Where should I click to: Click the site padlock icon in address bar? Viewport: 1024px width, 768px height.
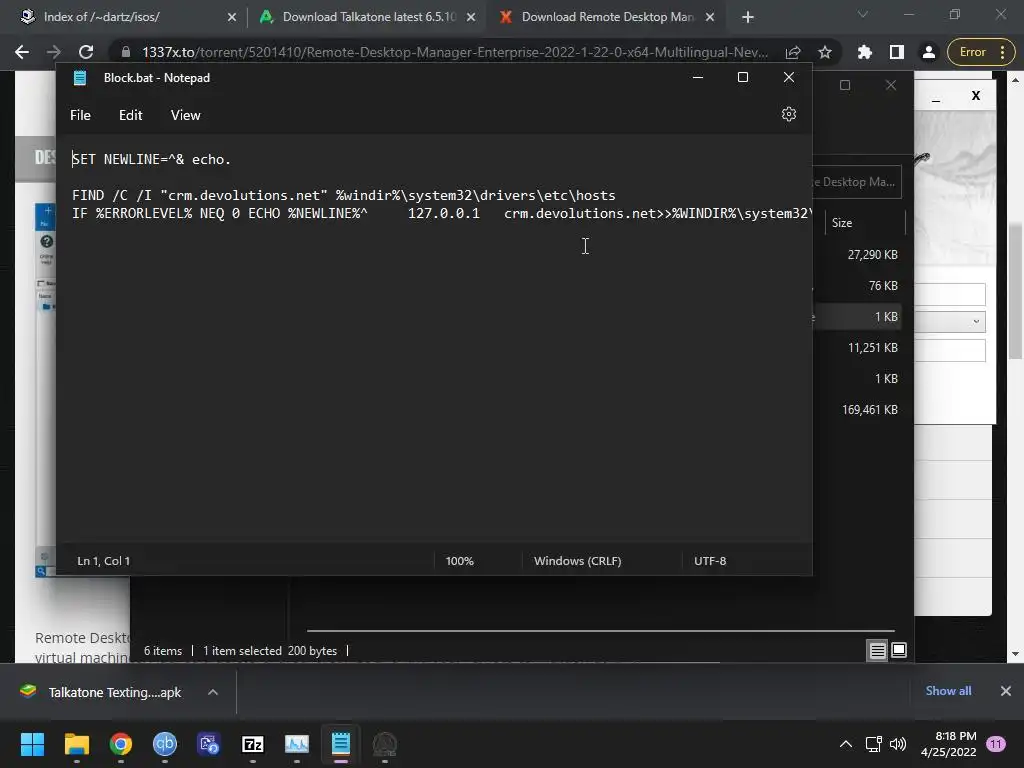click(x=125, y=52)
